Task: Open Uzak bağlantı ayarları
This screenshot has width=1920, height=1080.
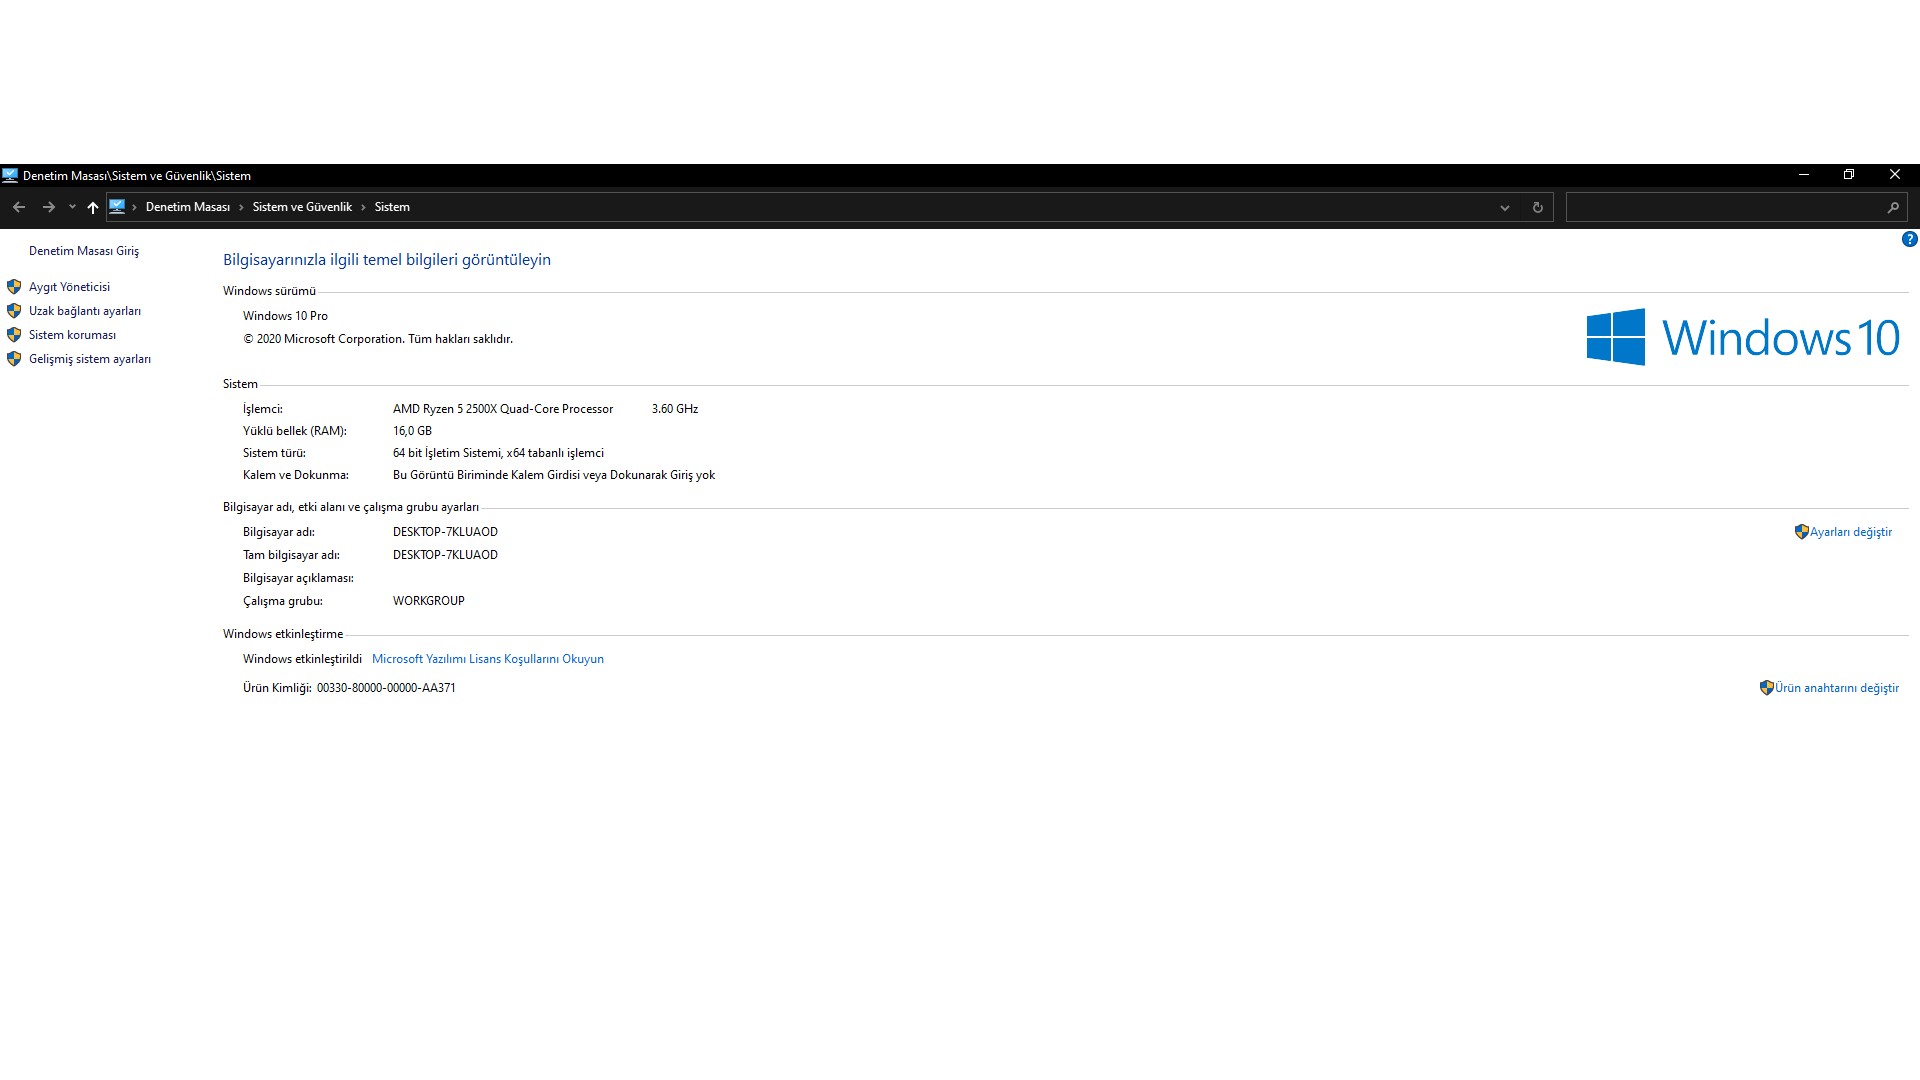Action: point(85,311)
